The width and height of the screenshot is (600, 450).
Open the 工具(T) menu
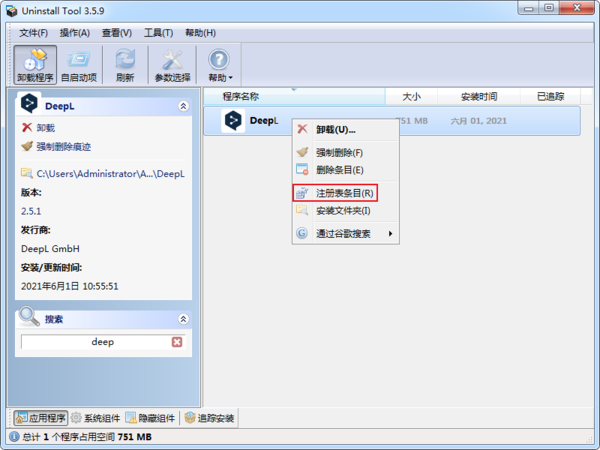158,33
